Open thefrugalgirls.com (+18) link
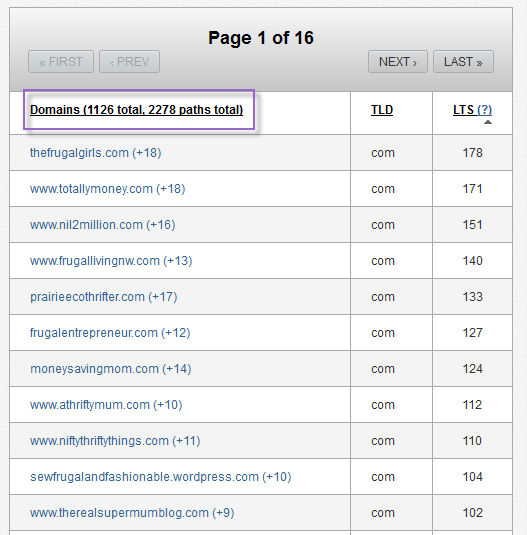Image resolution: width=527 pixels, height=535 pixels. [x=96, y=153]
